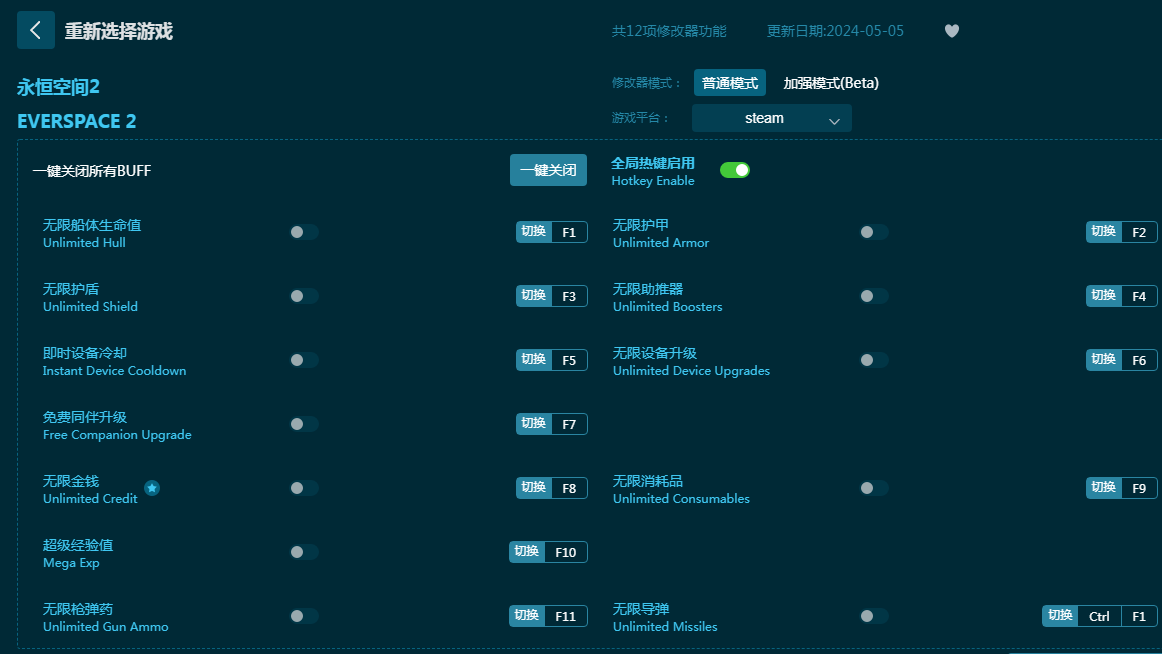Click the F2 hotkey key box
This screenshot has height=654, width=1162.
point(1139,232)
